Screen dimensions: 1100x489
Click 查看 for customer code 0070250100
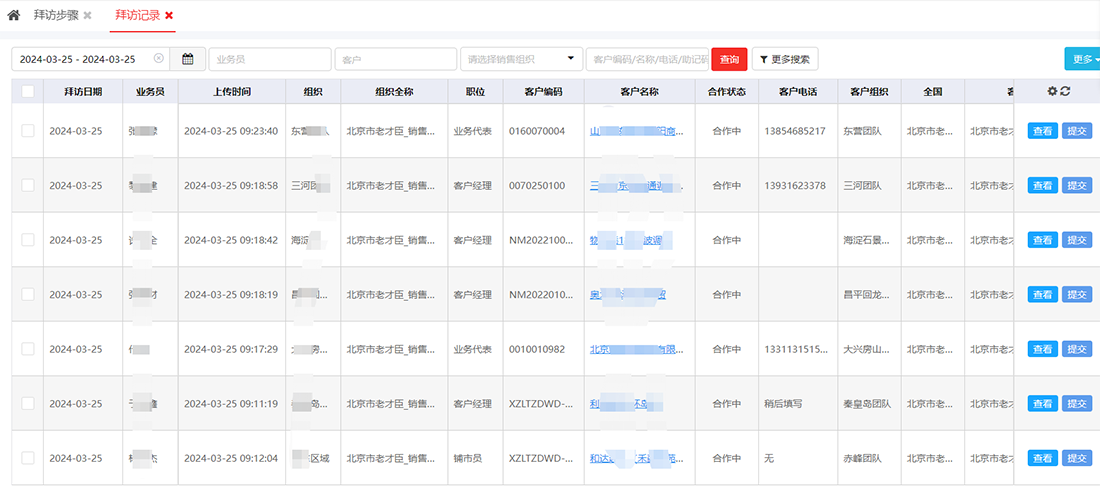coord(1042,186)
